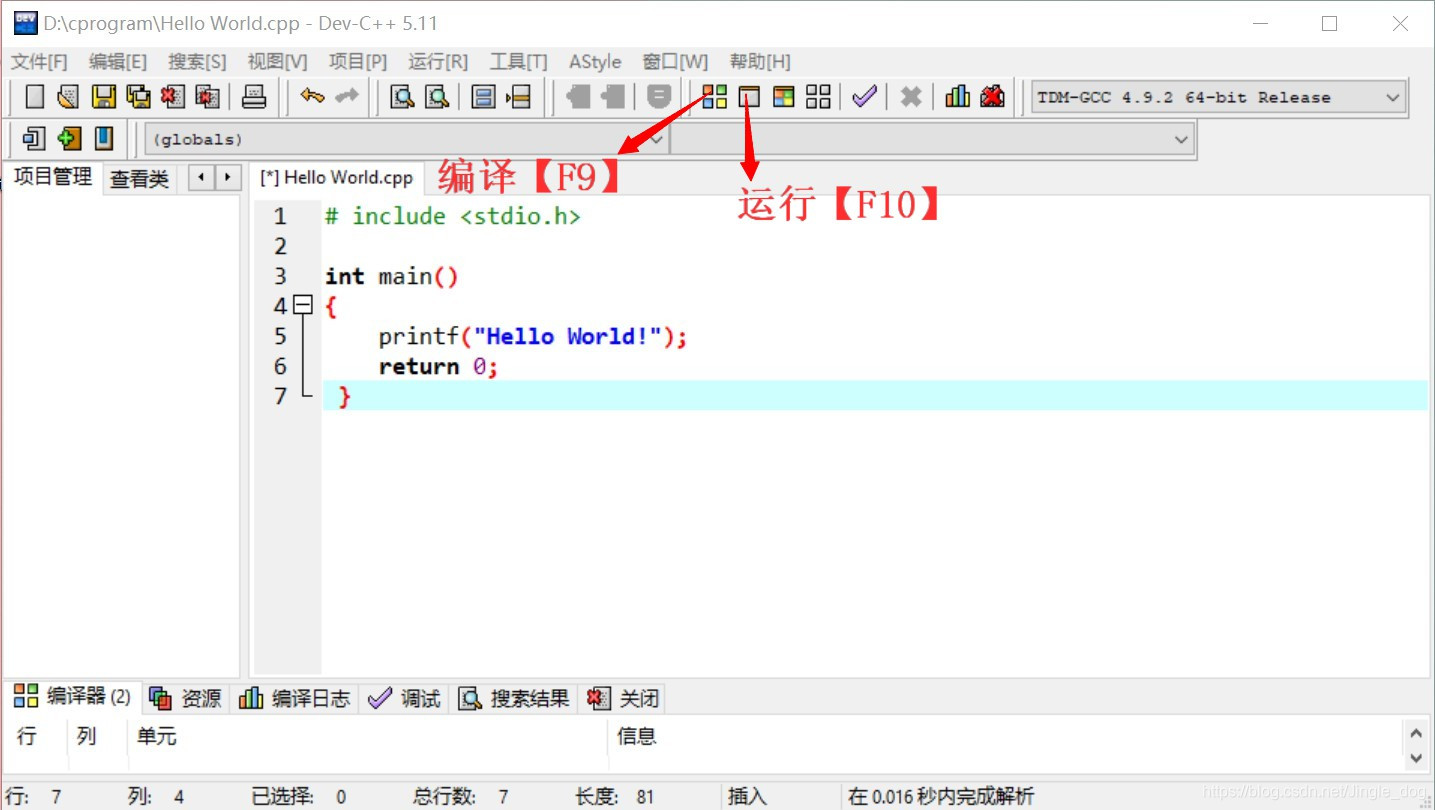Select the 编译器 (2) bottom tab
This screenshot has width=1435, height=810.
pos(73,697)
